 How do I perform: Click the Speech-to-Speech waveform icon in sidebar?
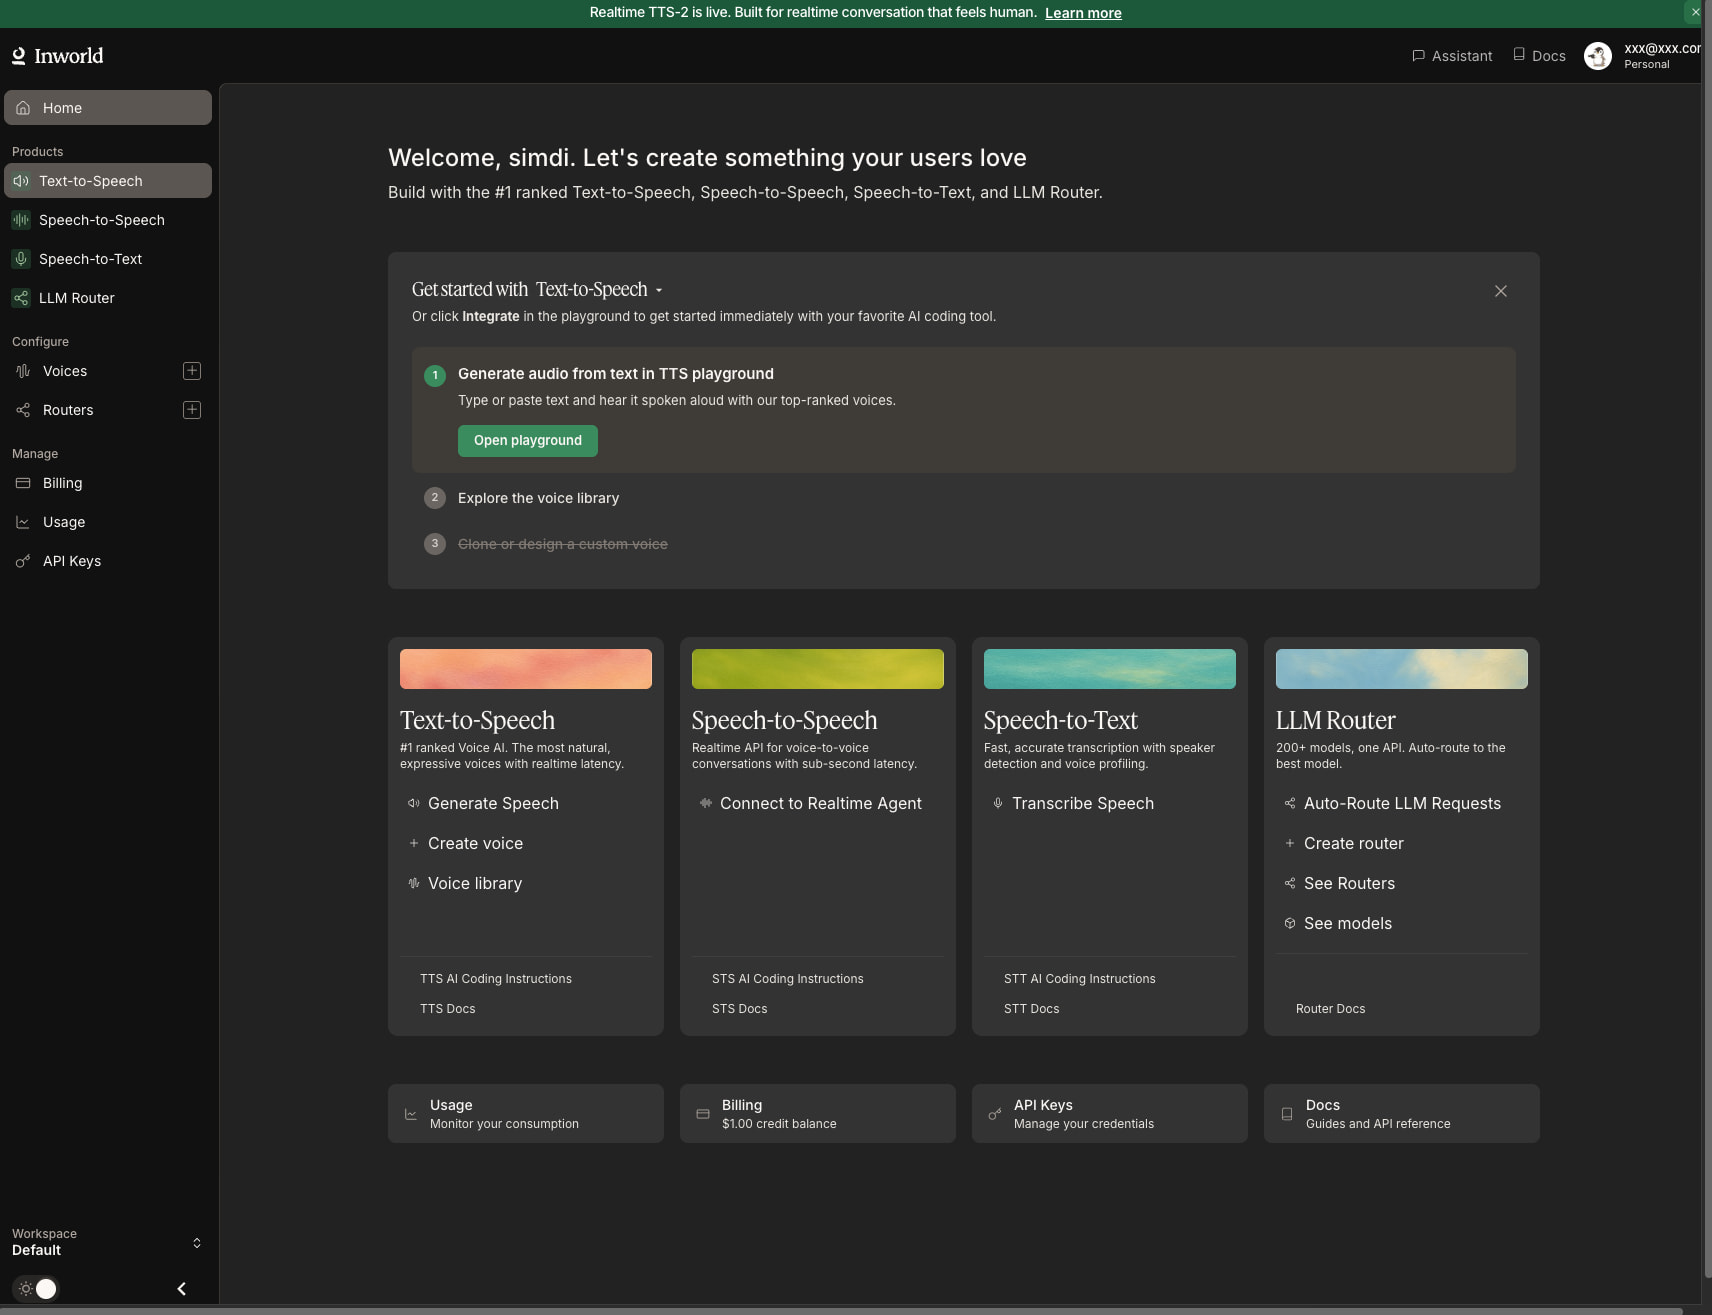tap(21, 220)
